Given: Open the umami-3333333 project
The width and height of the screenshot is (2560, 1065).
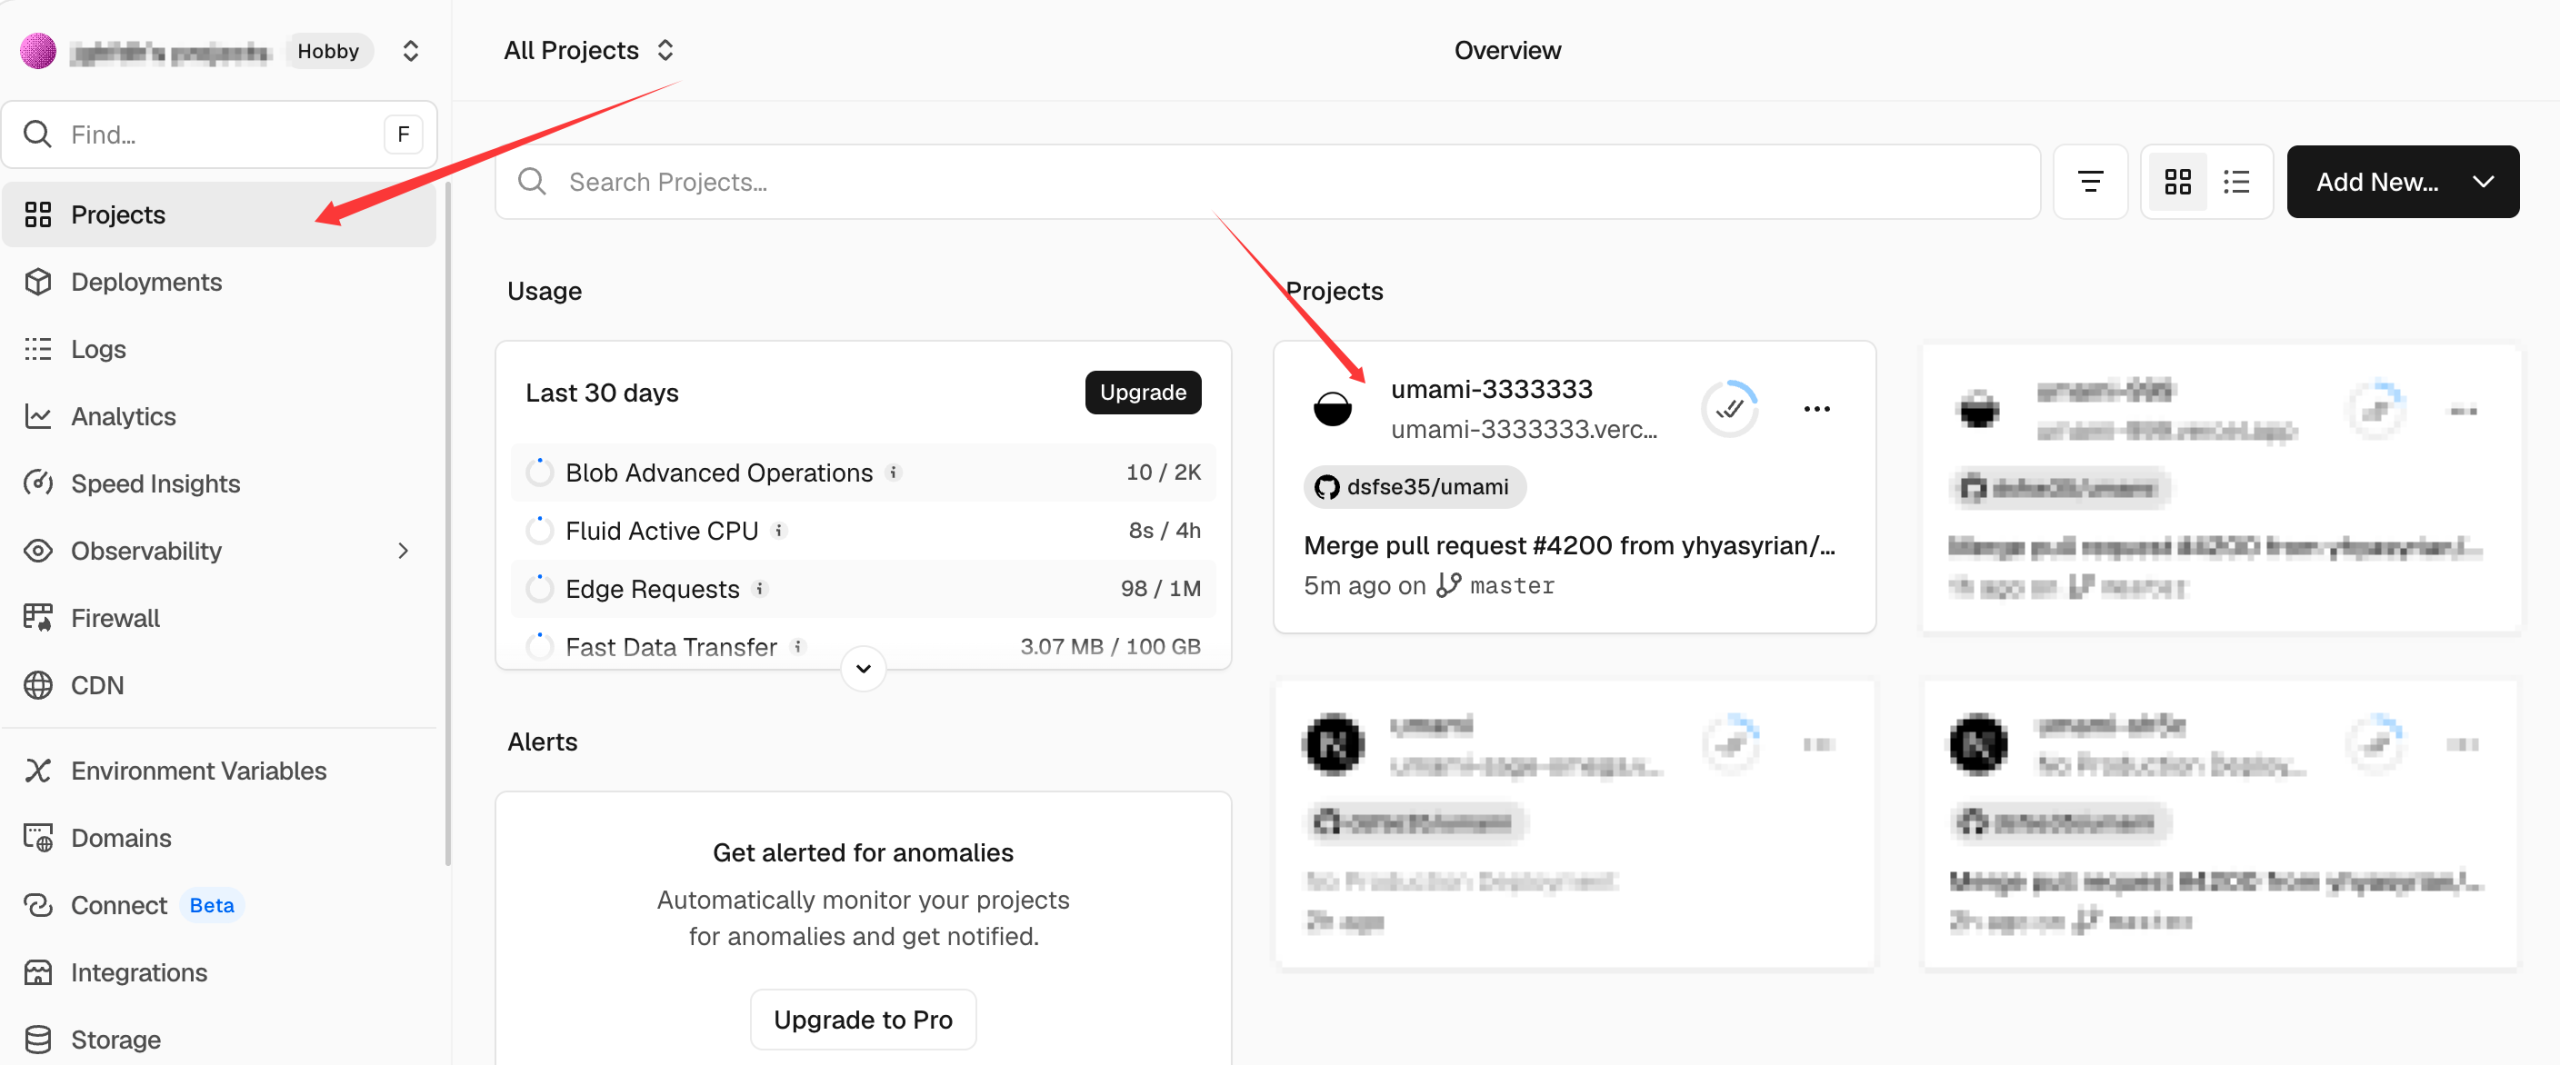Looking at the screenshot, I should 1492,389.
